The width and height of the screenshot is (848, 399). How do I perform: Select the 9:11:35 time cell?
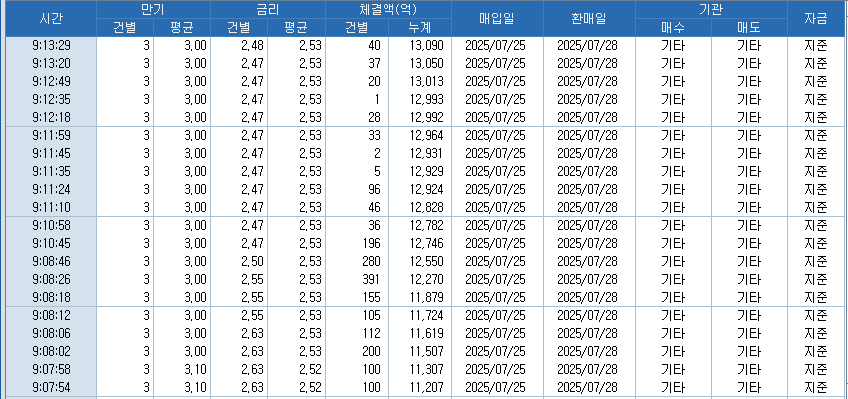(51, 171)
